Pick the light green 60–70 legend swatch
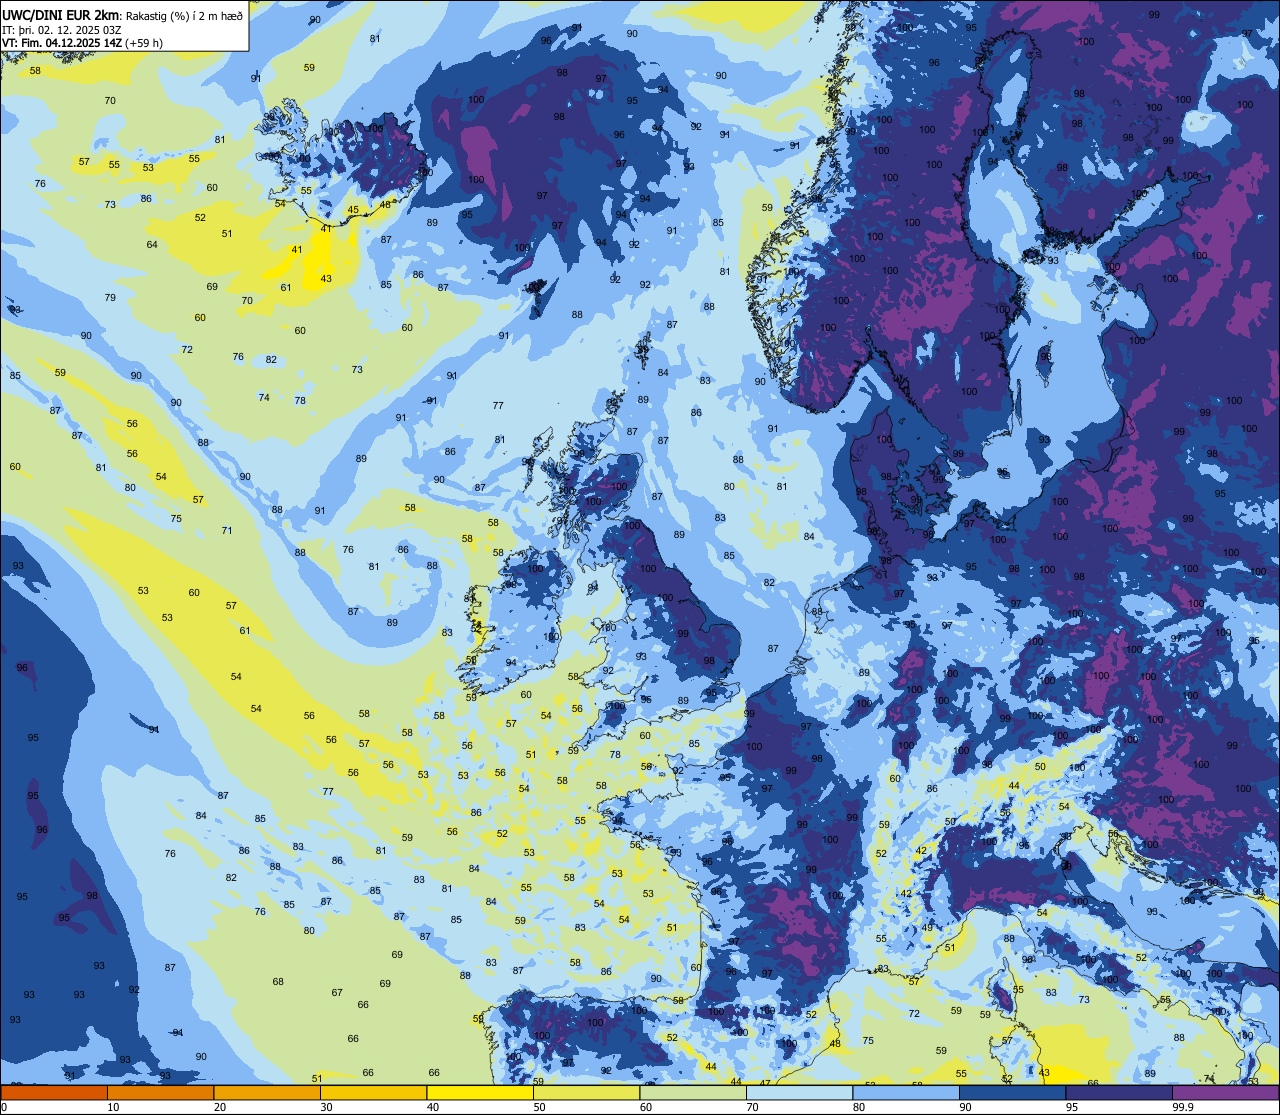Image resolution: width=1280 pixels, height=1115 pixels. [693, 1093]
